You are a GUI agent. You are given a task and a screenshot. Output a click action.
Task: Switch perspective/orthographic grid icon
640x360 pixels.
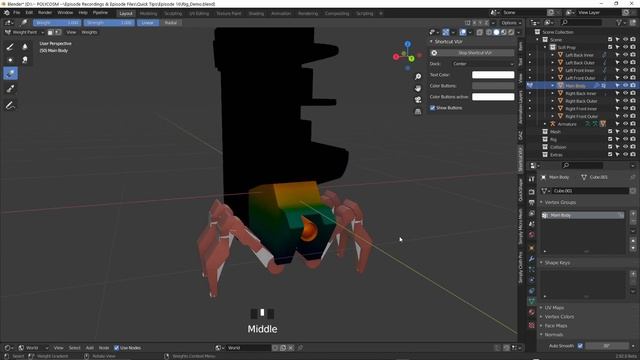point(418,111)
